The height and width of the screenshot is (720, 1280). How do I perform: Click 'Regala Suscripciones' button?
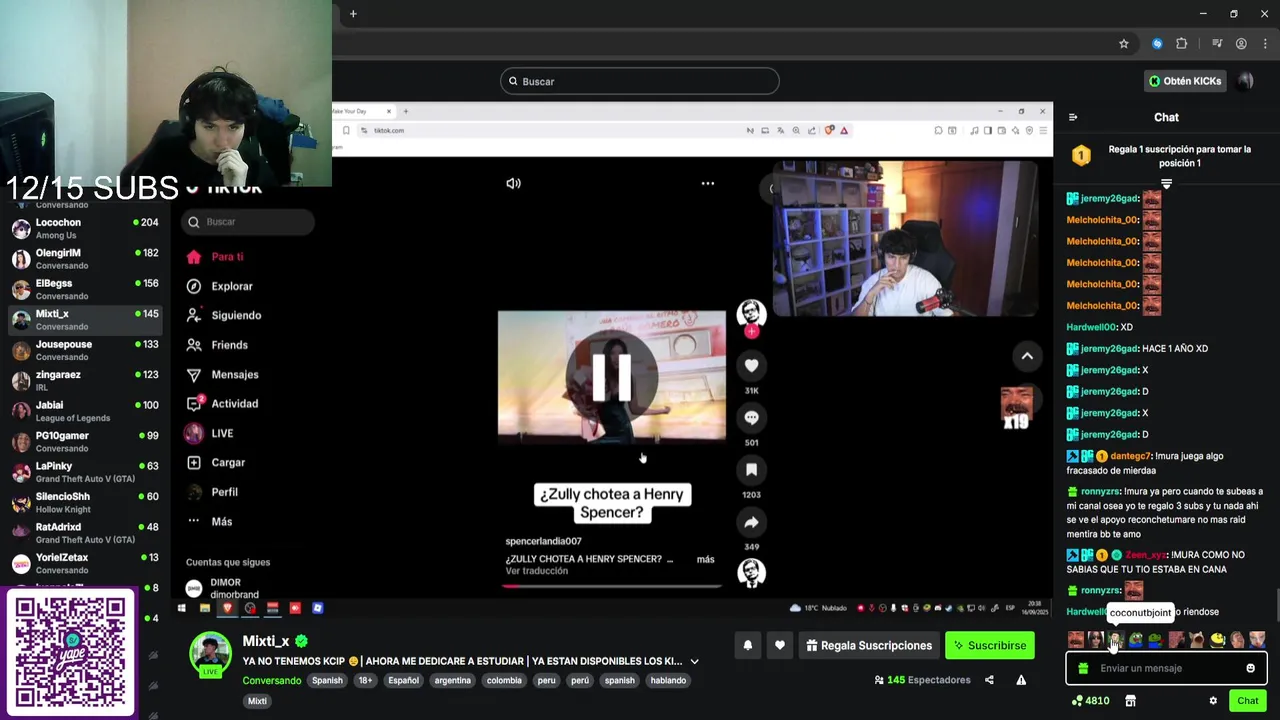[x=870, y=645]
